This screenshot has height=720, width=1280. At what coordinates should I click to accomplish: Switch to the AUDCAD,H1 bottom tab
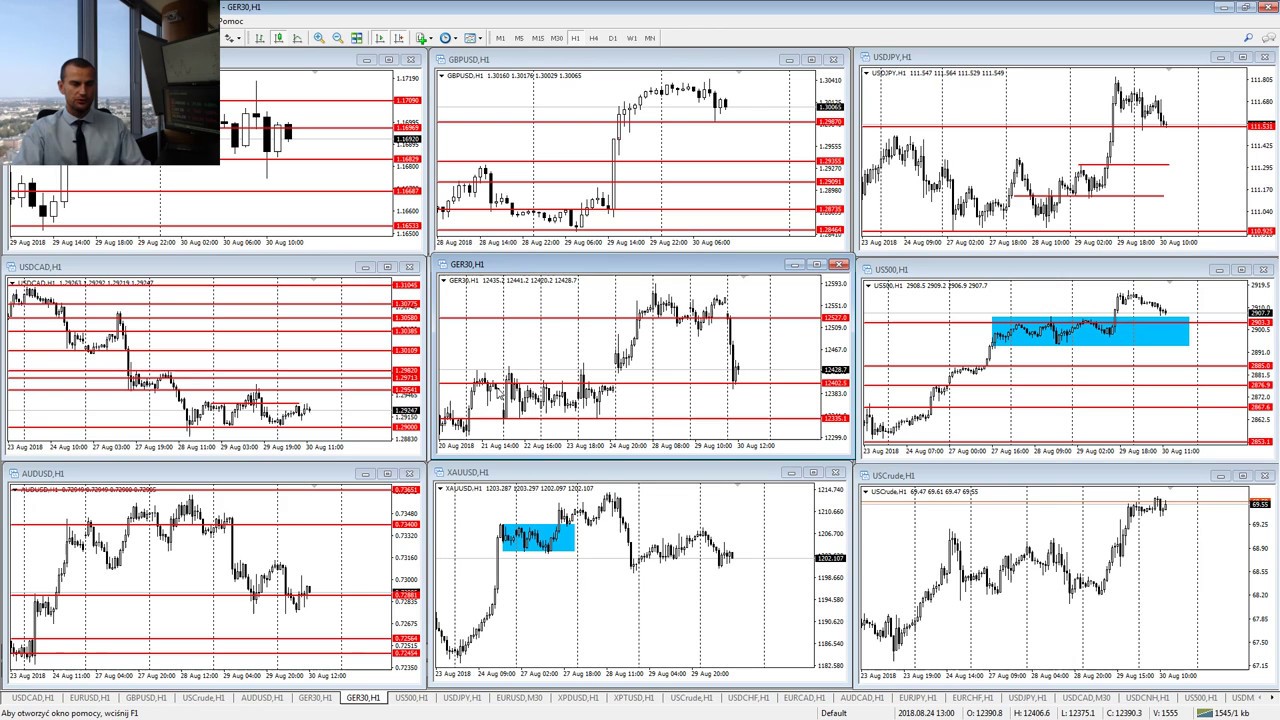(x=861, y=697)
